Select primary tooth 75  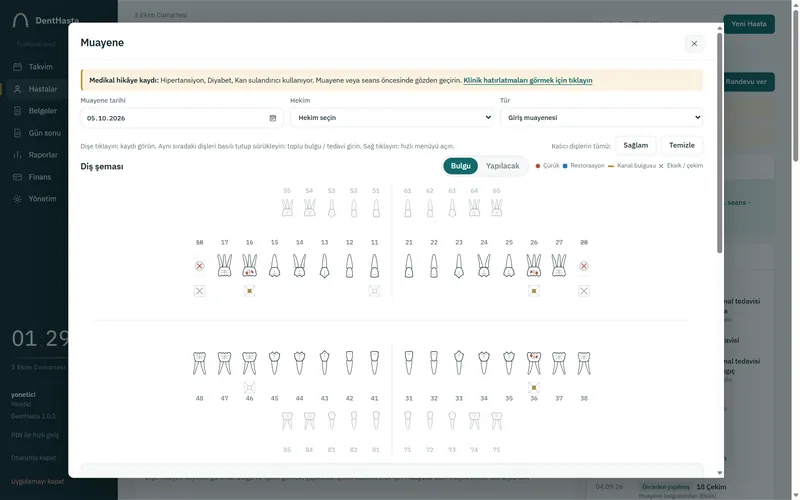(x=496, y=421)
